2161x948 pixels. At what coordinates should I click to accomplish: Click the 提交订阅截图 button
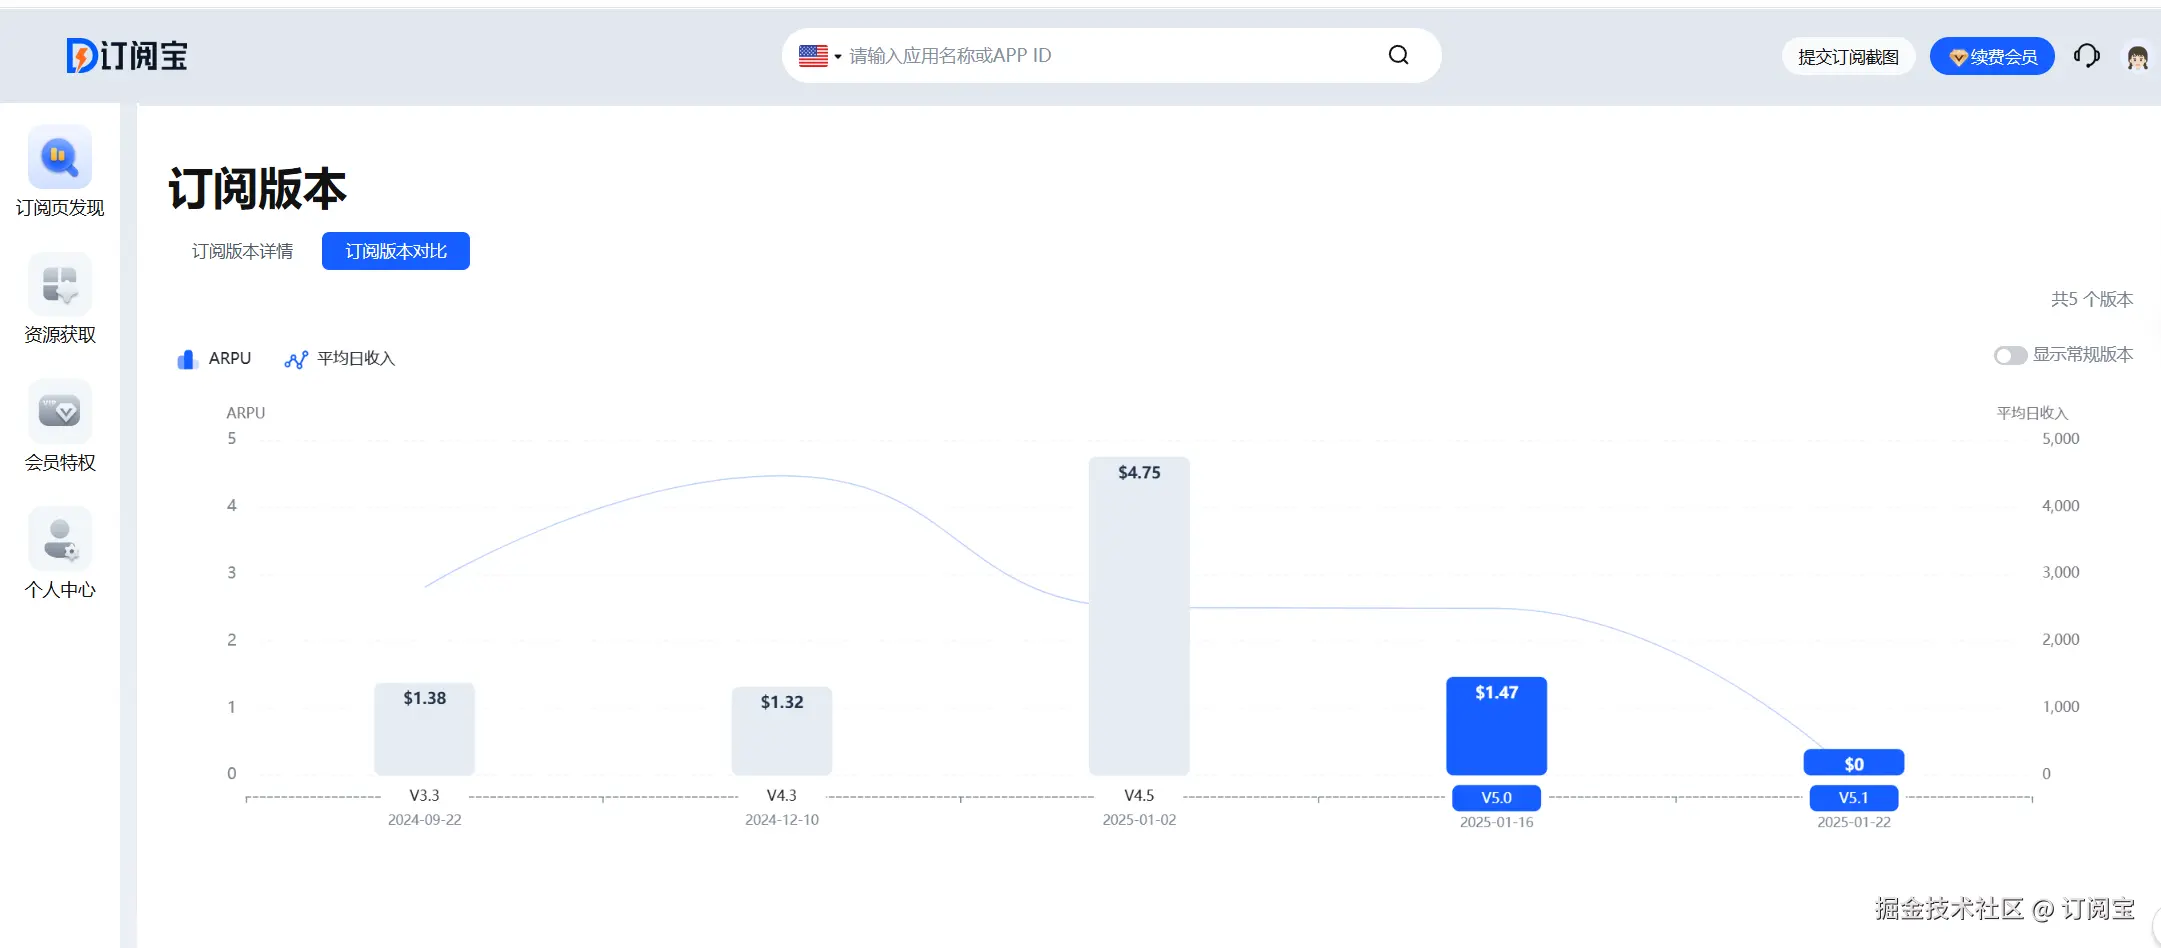(1847, 57)
